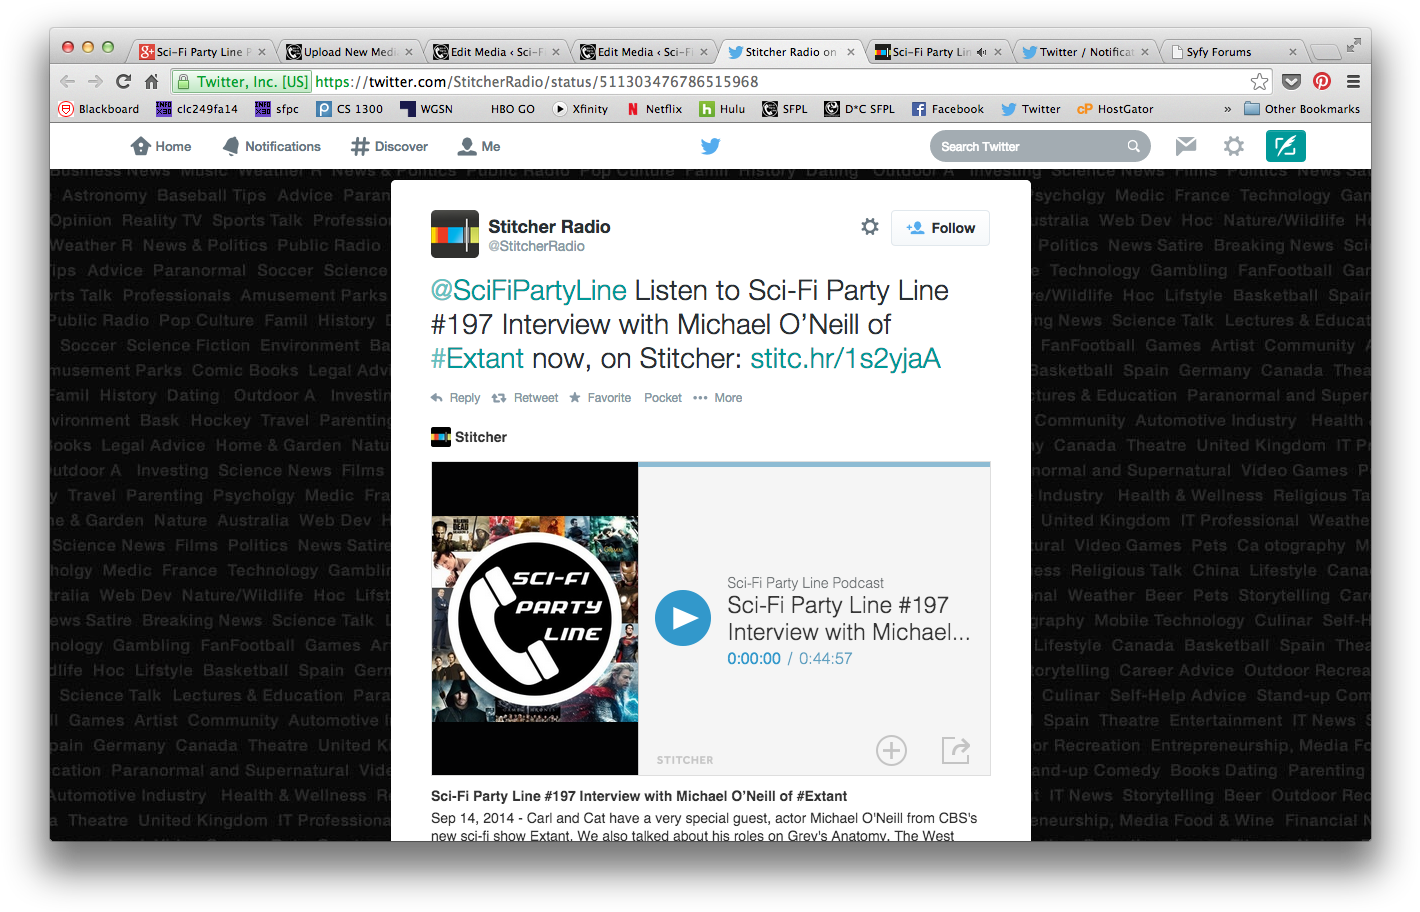Viewport: 1420px width, 912px height.
Task: Open direct messages envelope icon
Action: 1186,146
